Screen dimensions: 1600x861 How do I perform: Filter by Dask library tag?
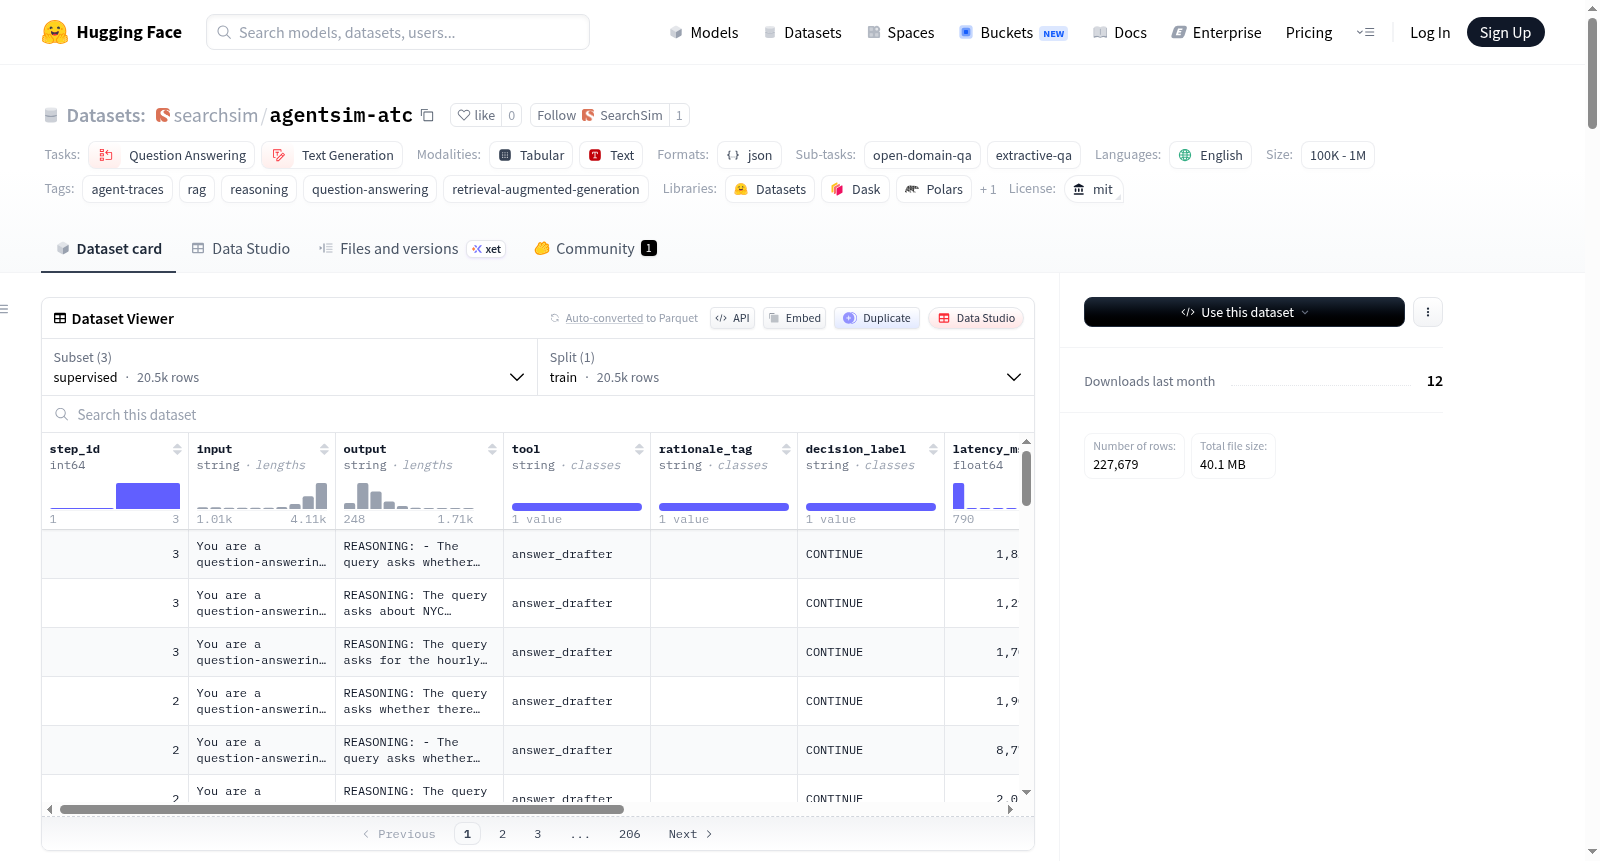coord(855,189)
